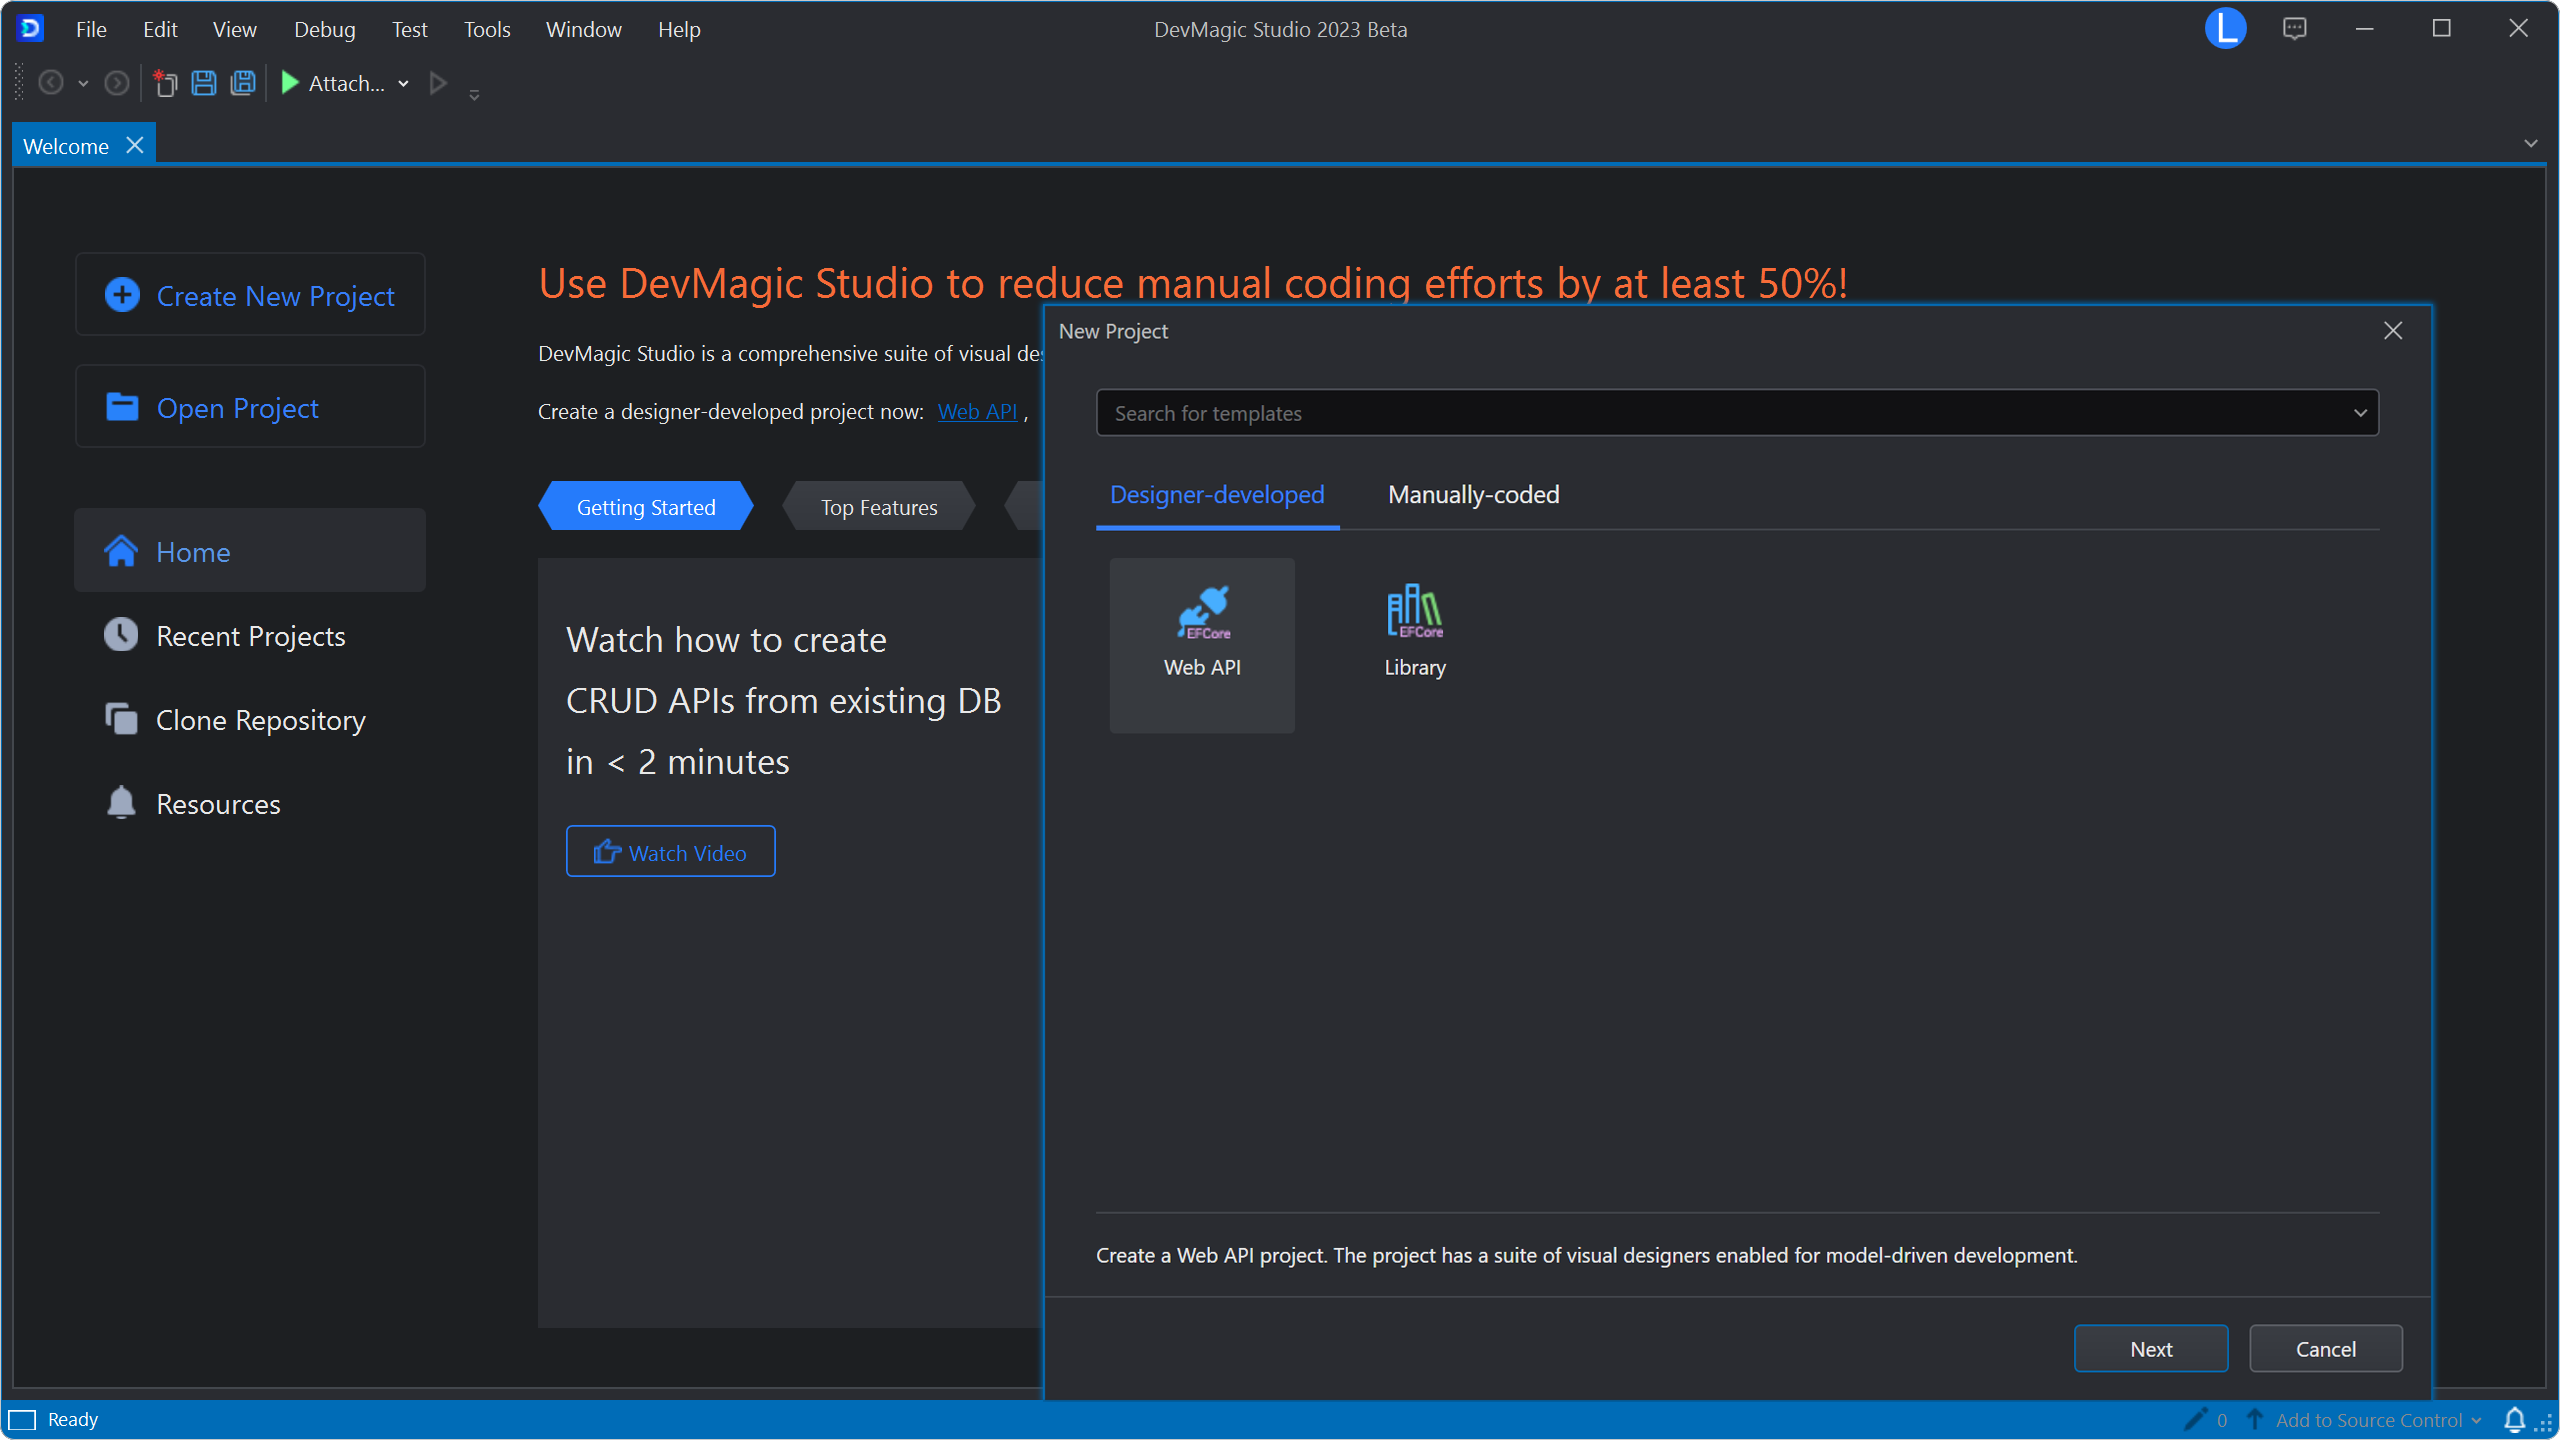Select the Top Features tab
2560x1440 pixels.
pyautogui.click(x=879, y=507)
